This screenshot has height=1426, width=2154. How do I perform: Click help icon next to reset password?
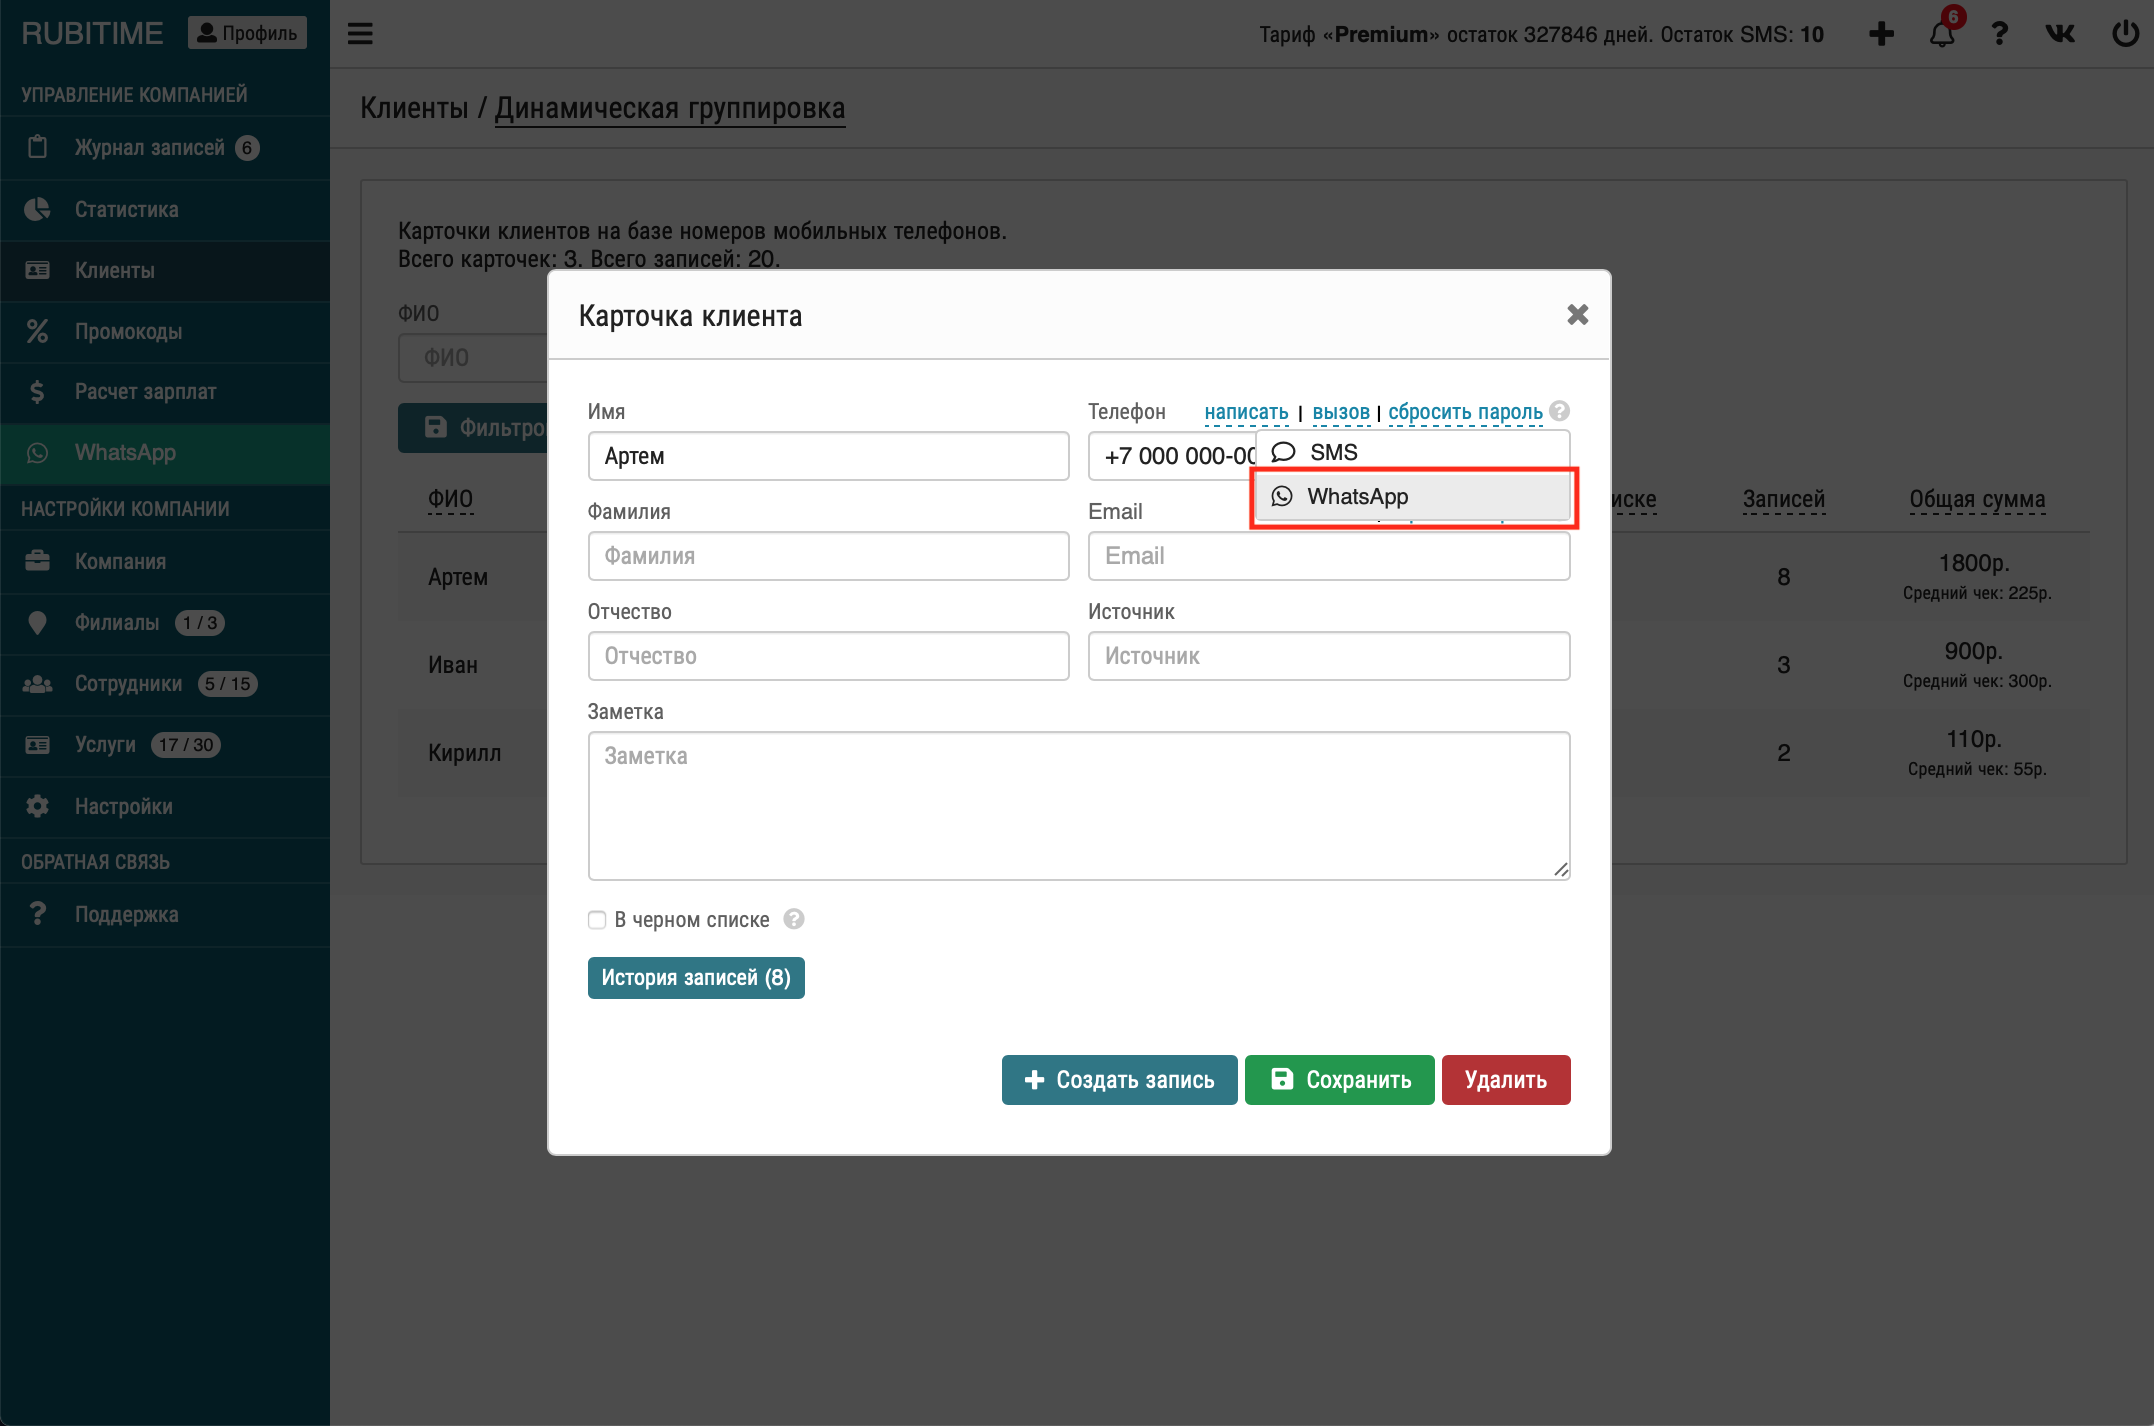[1559, 411]
